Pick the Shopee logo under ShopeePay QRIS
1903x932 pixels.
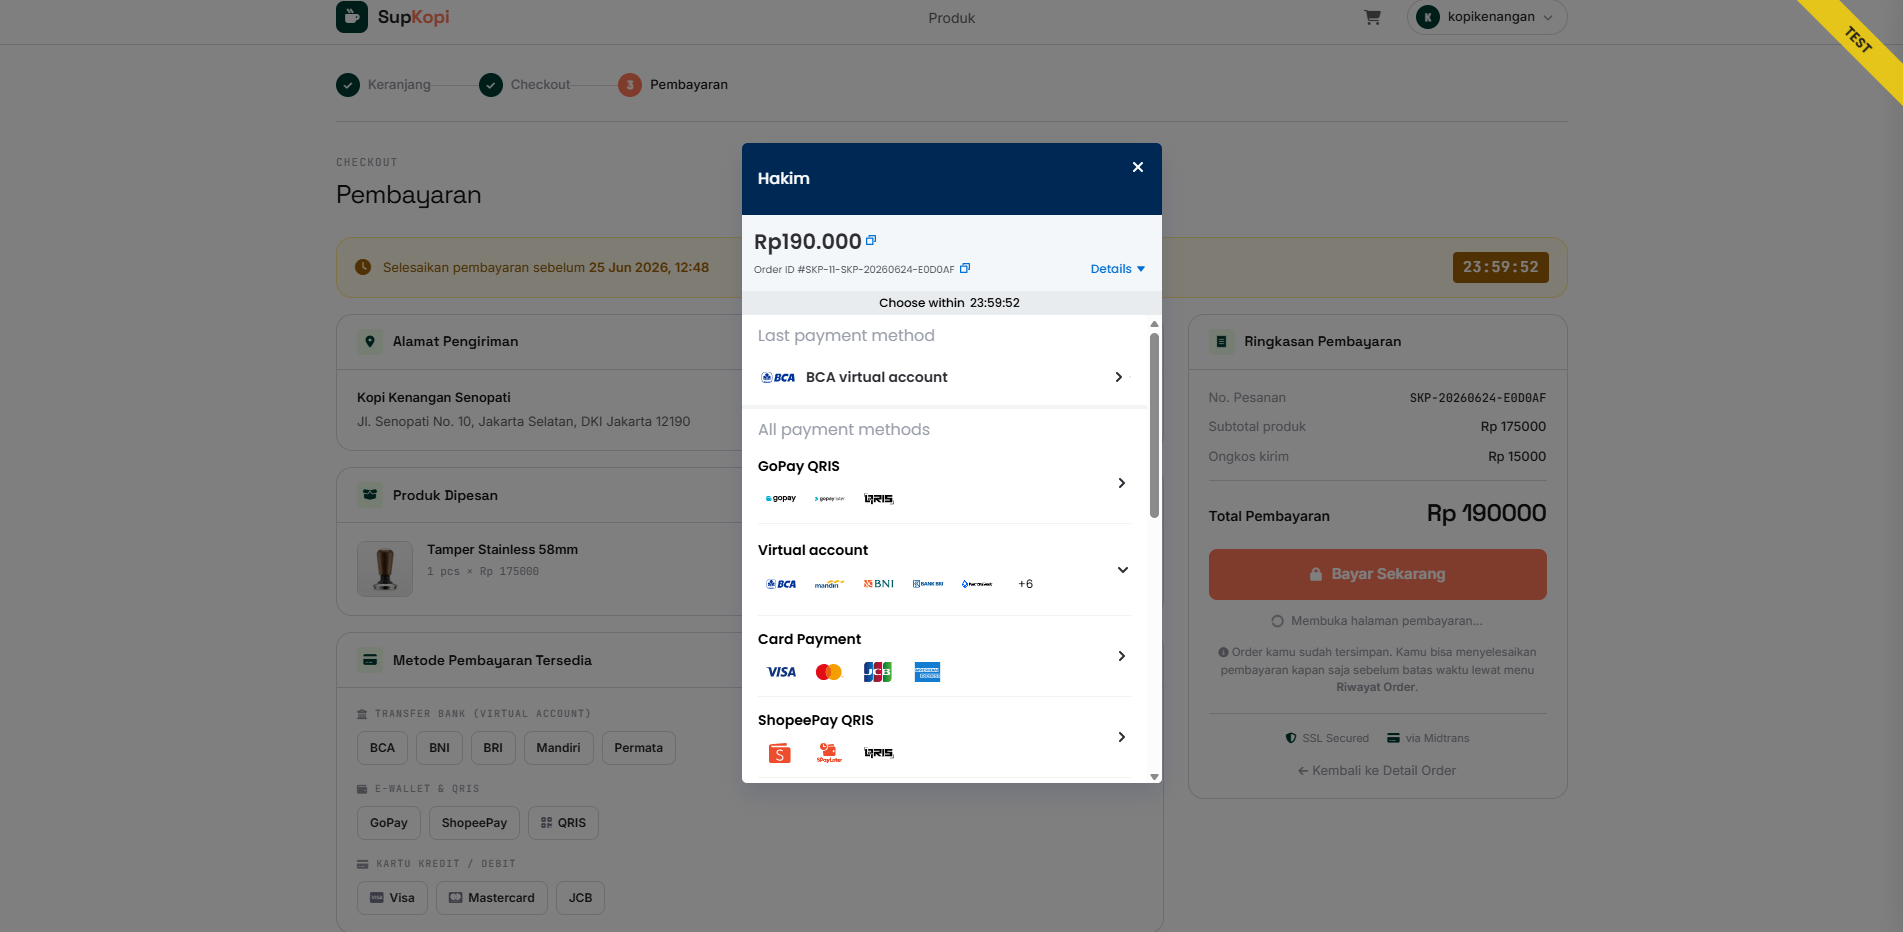(780, 753)
